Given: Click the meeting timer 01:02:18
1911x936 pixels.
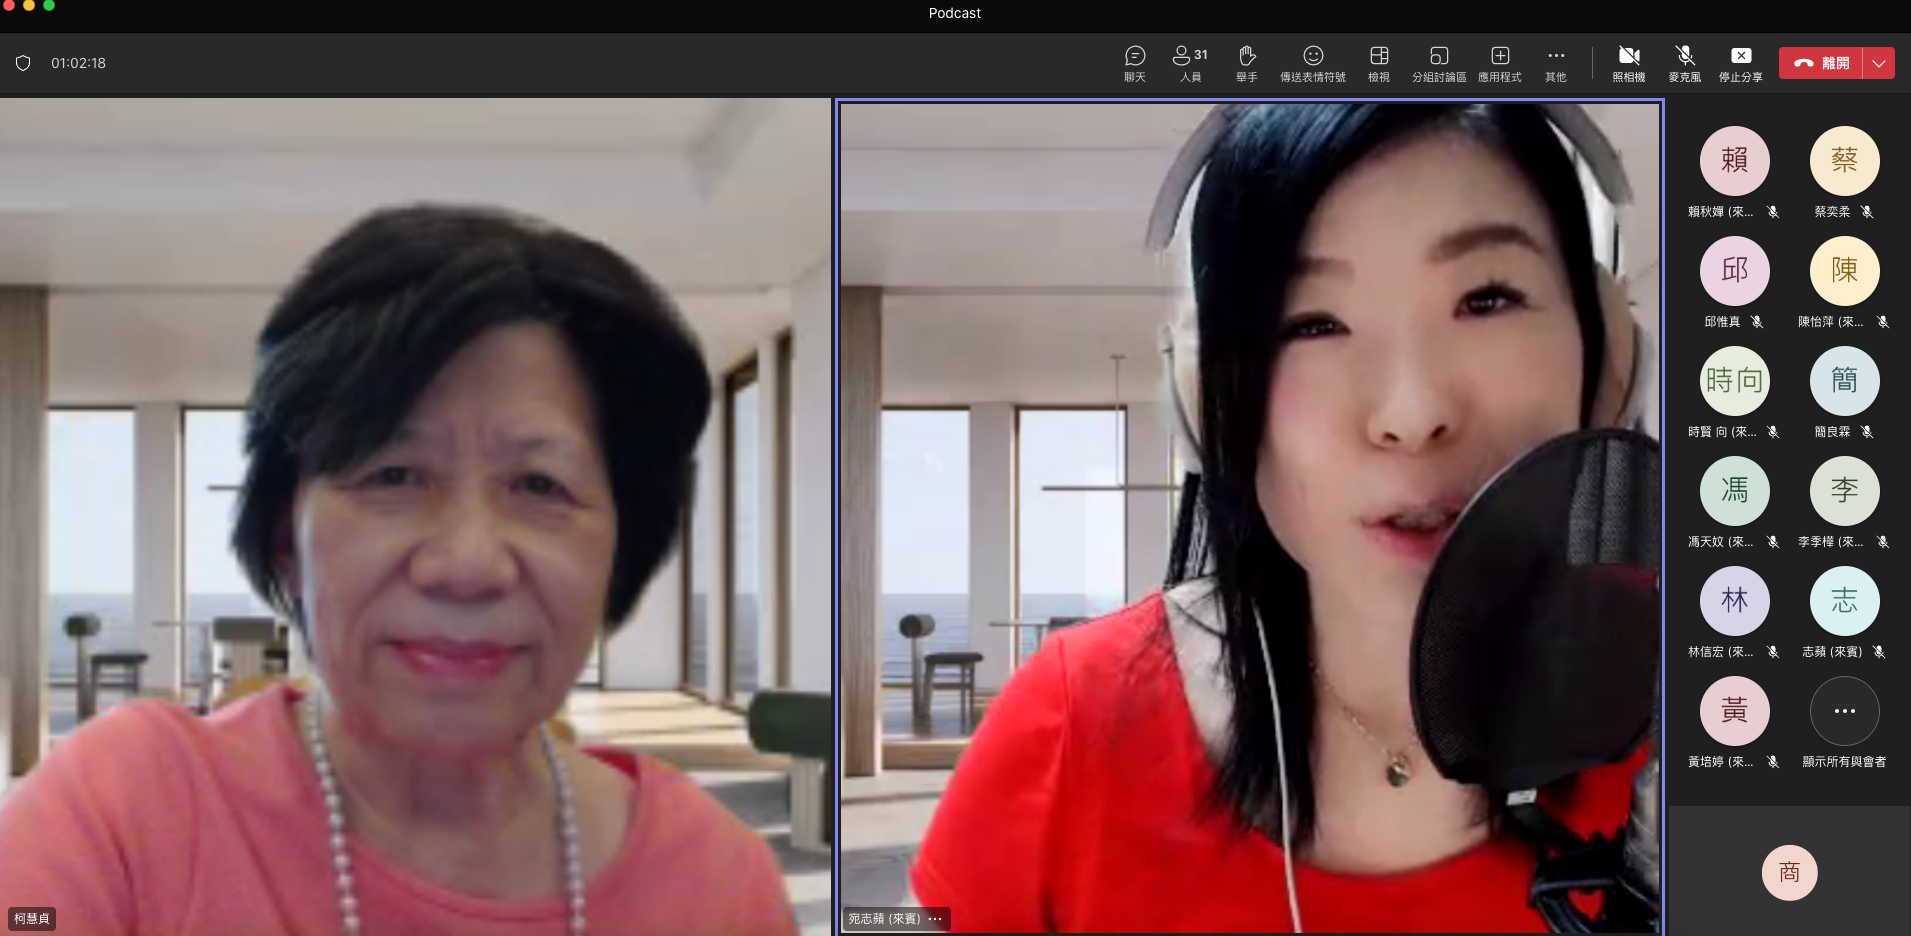Looking at the screenshot, I should 78,63.
